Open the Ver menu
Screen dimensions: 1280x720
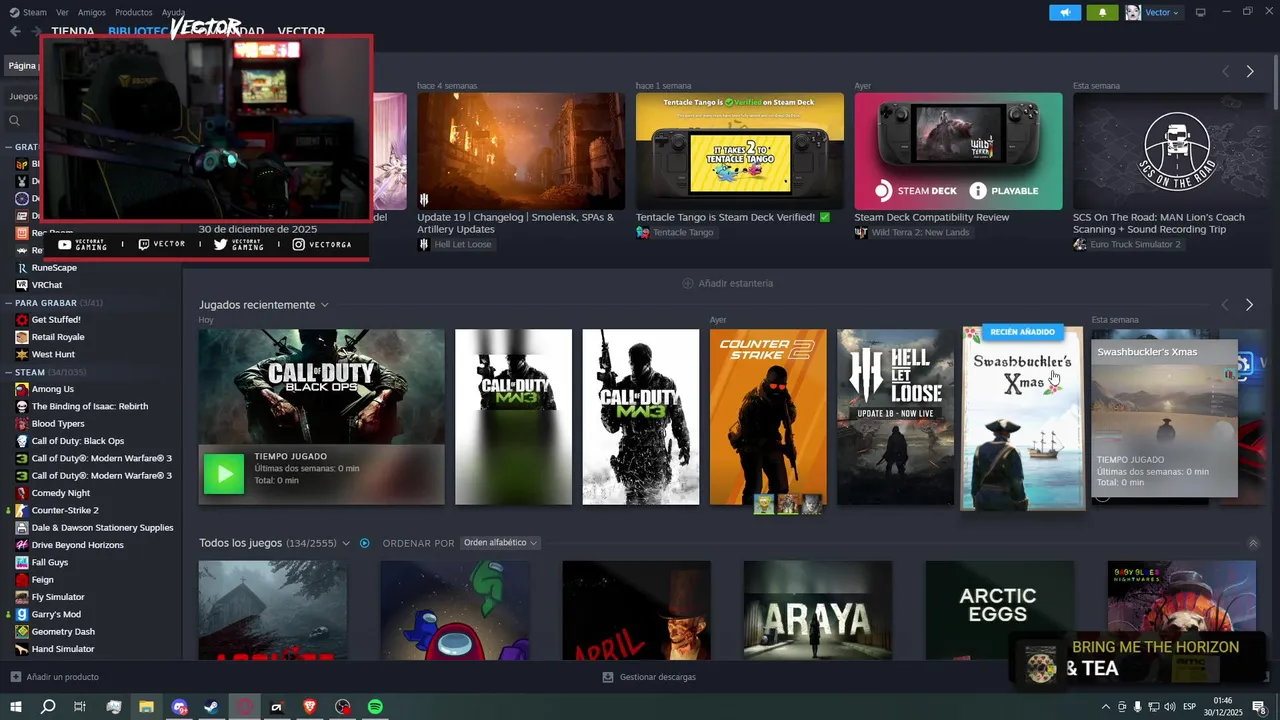click(x=63, y=12)
